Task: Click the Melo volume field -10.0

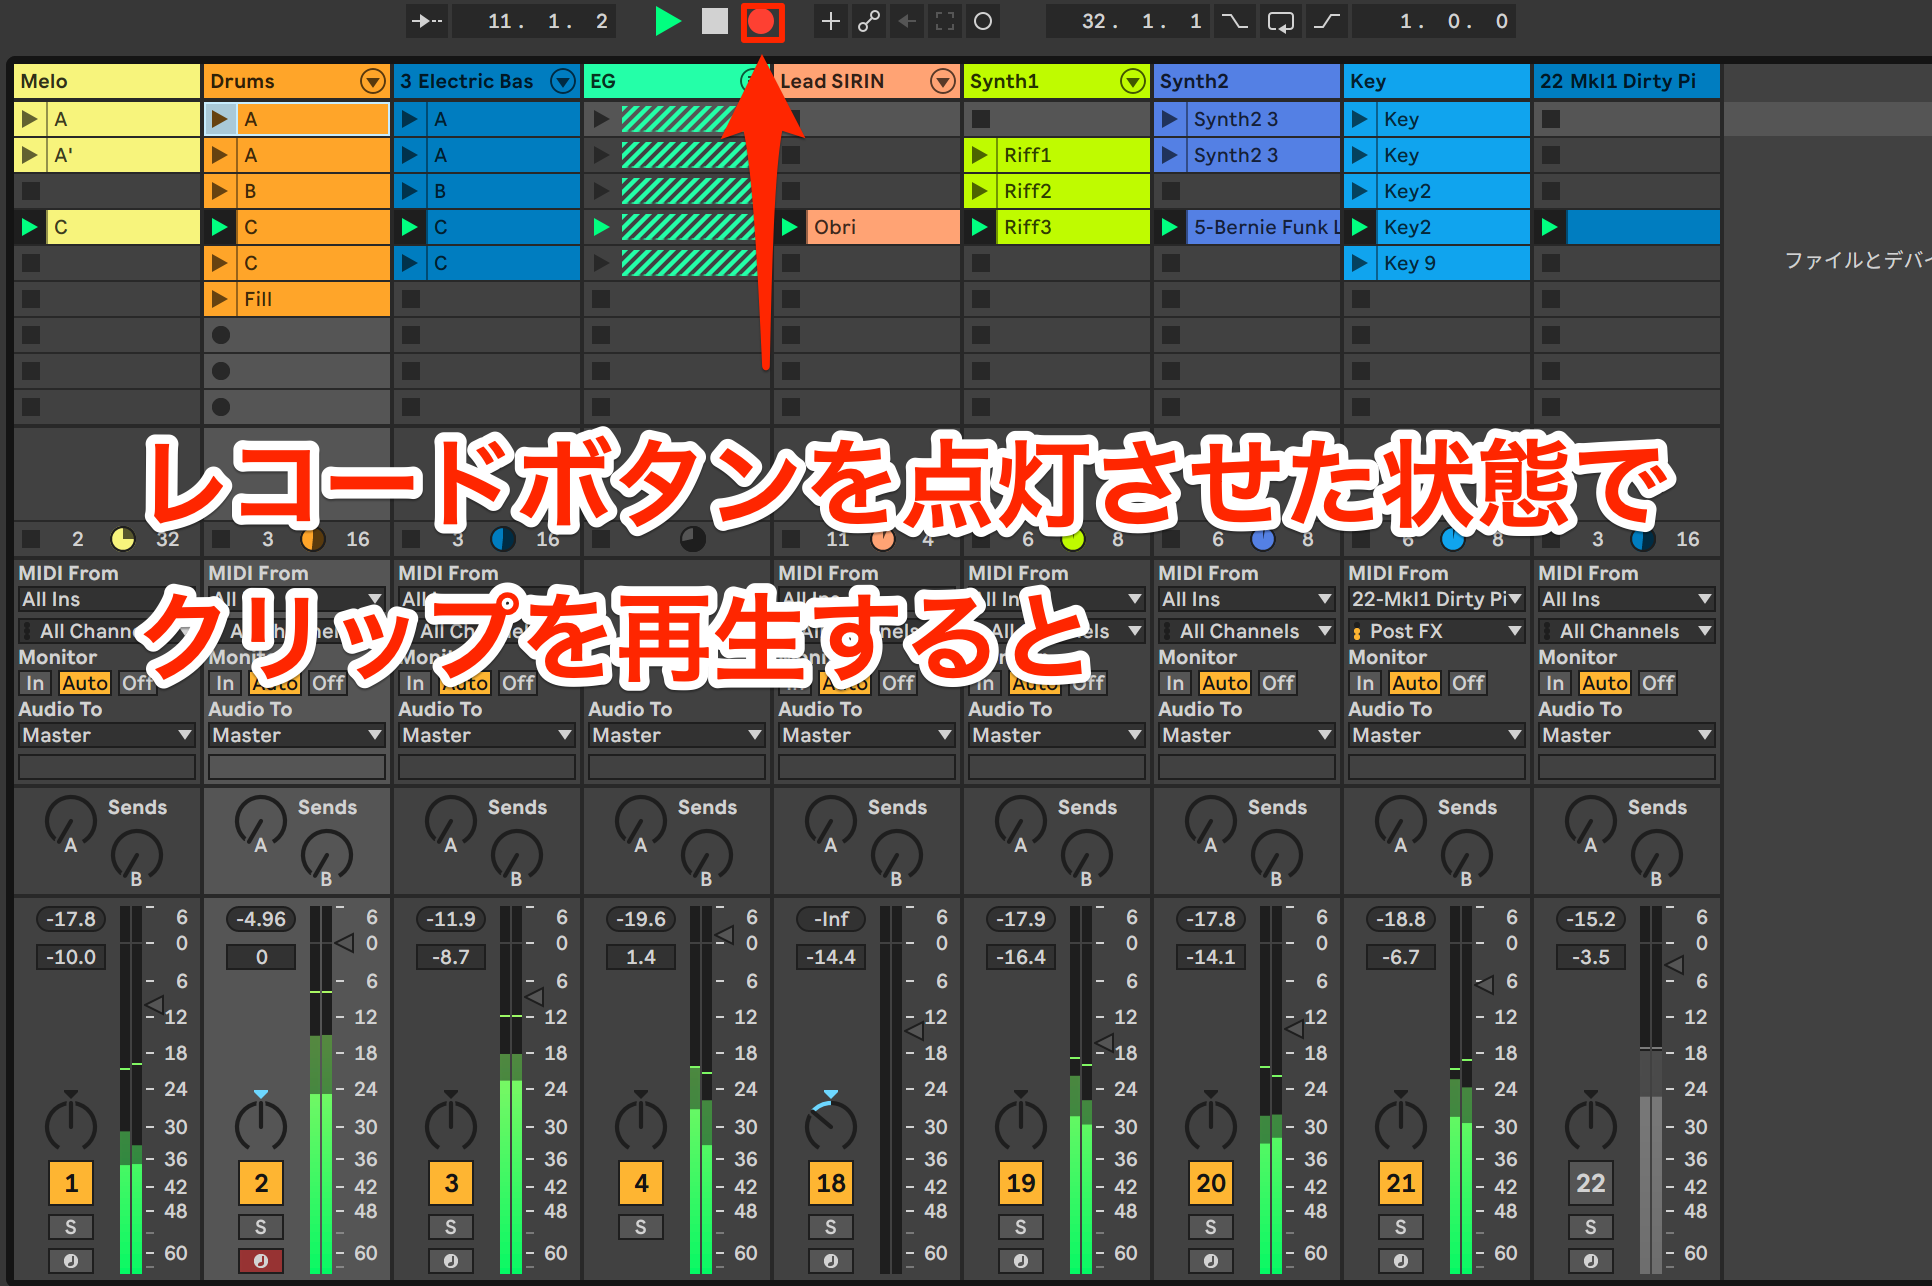Action: pyautogui.click(x=71, y=957)
